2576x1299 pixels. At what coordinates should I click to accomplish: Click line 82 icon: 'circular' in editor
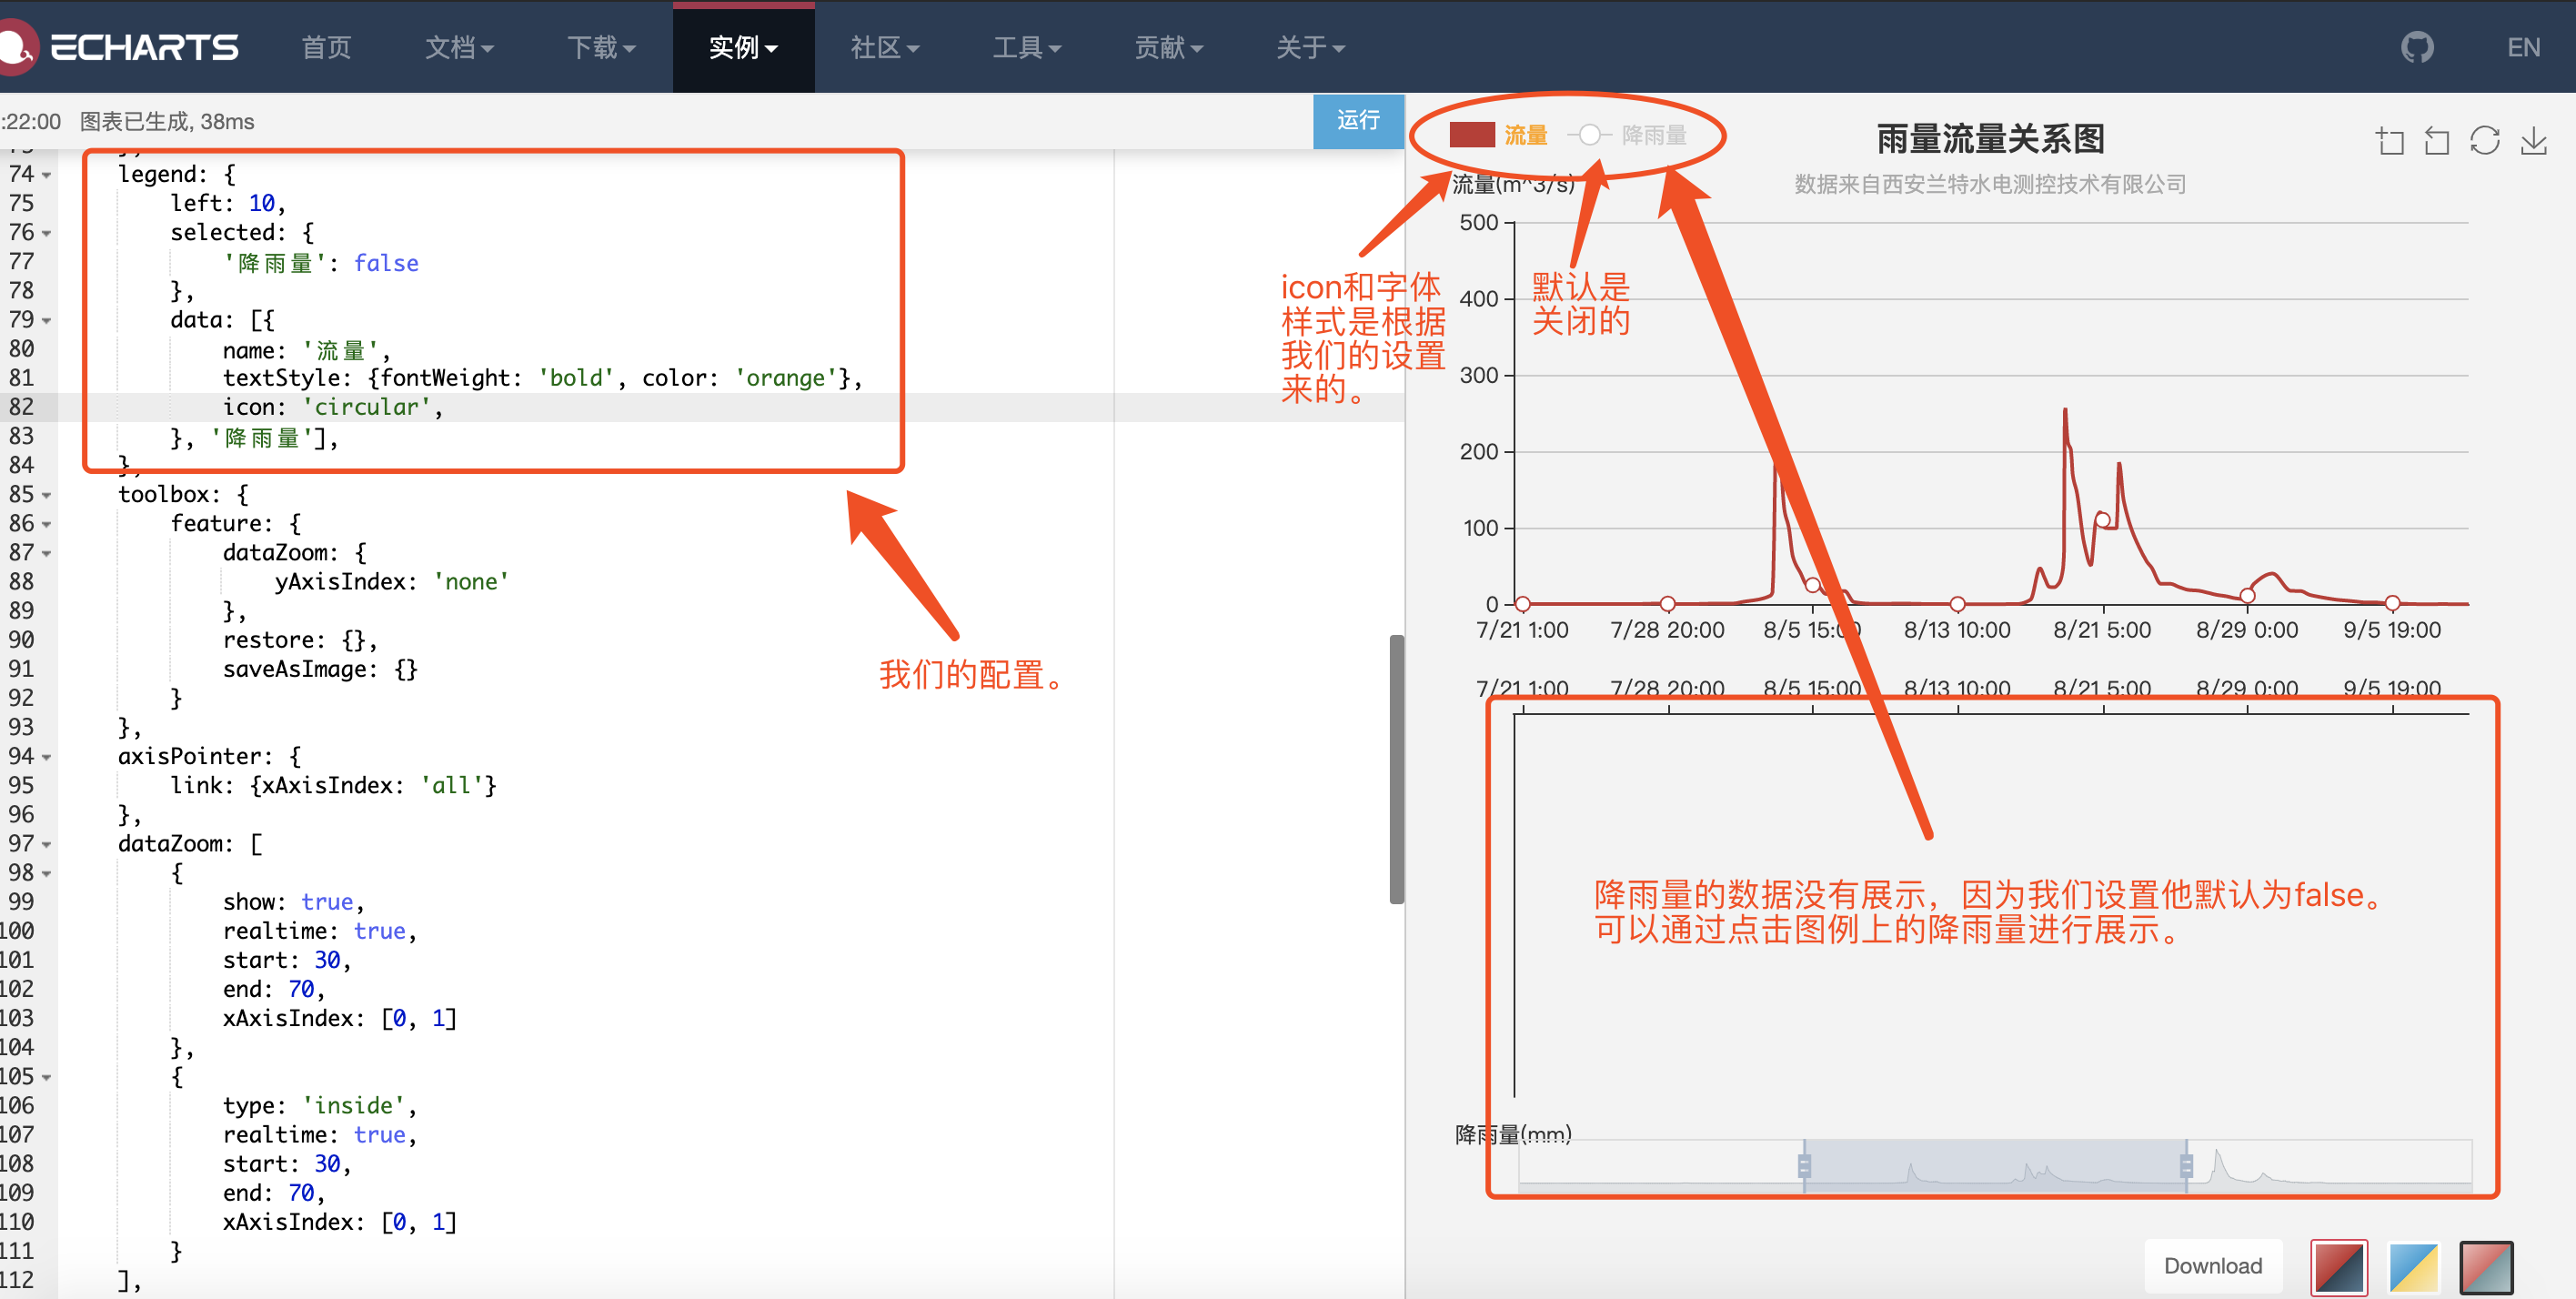click(332, 407)
